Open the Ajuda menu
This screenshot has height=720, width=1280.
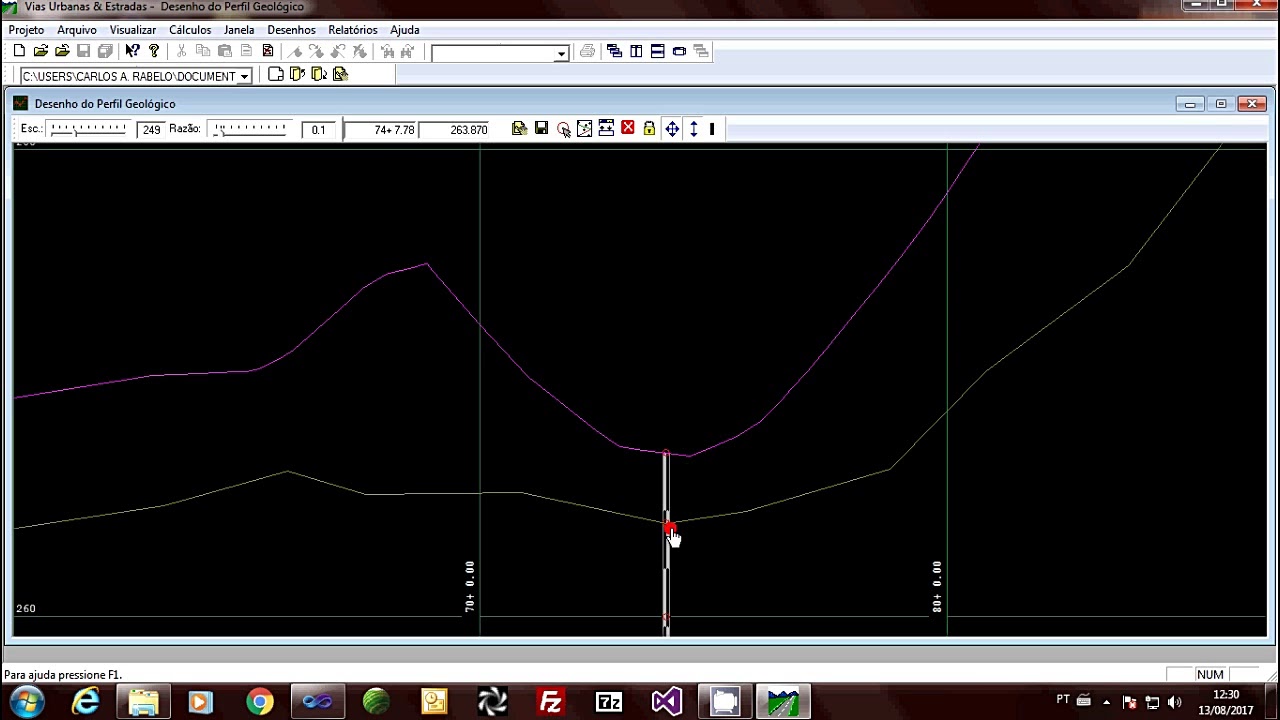405,30
